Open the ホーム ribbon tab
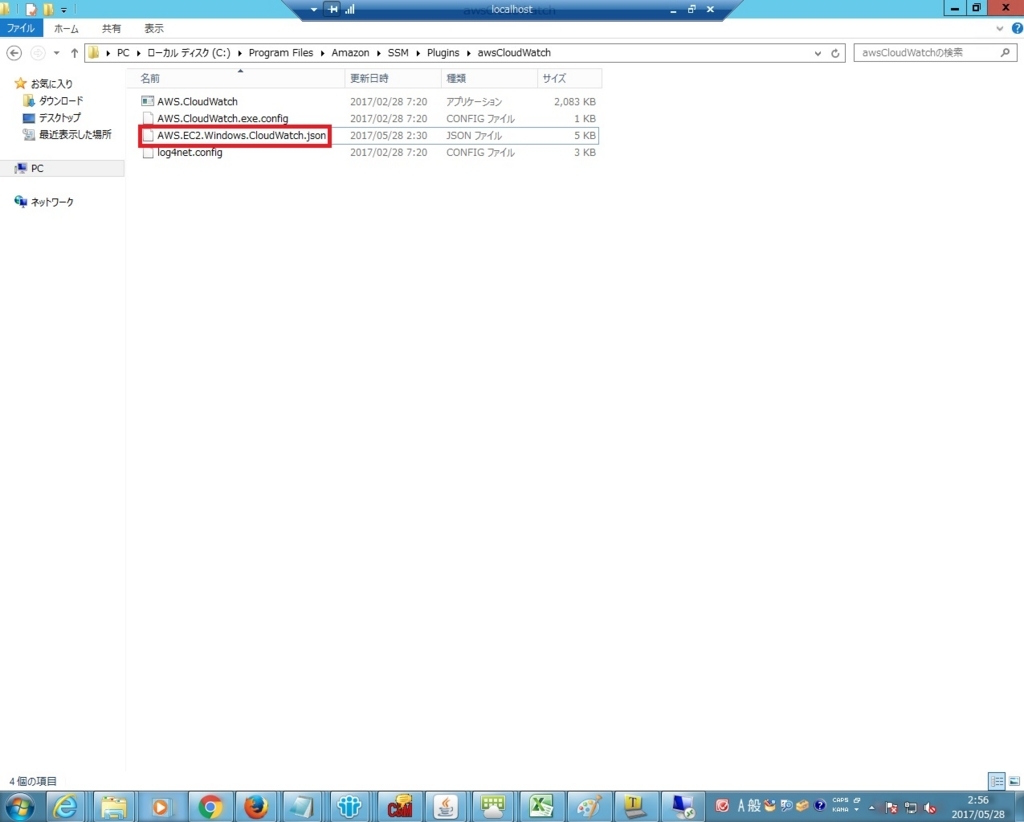This screenshot has height=822, width=1024. 66,29
